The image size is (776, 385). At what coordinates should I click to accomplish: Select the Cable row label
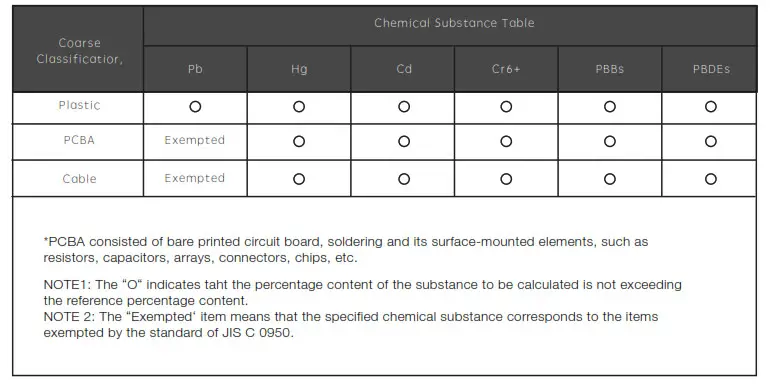(79, 179)
